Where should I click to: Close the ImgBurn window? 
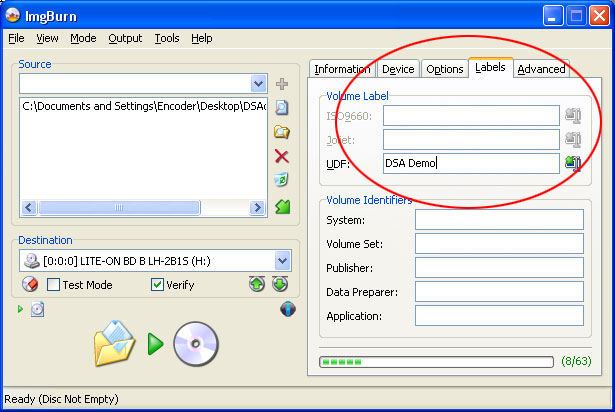(x=599, y=16)
